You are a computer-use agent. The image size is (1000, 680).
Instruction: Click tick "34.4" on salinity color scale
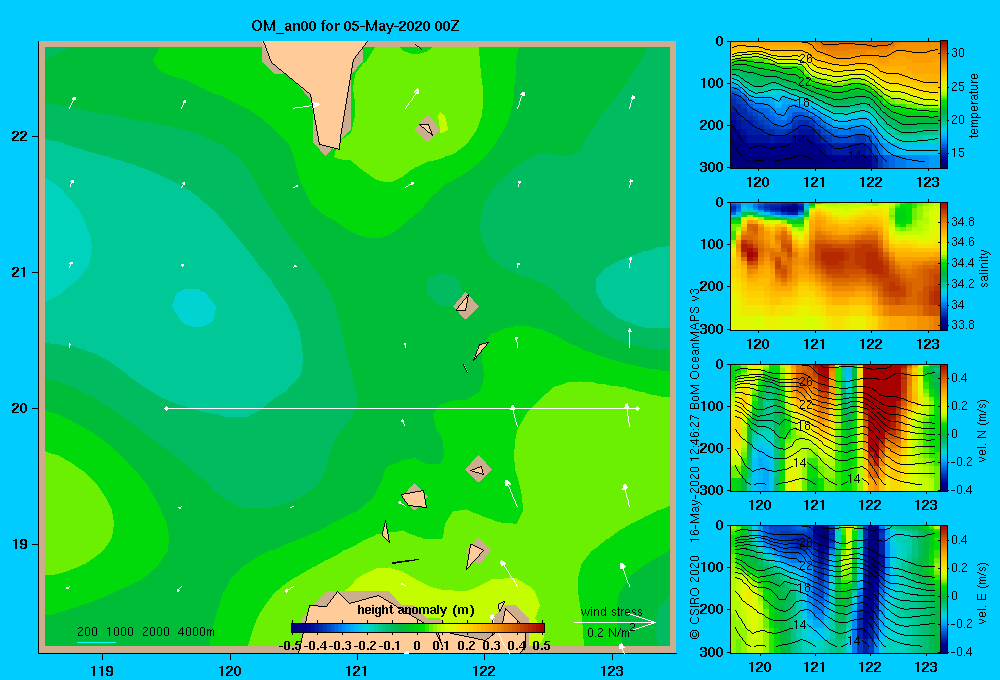tap(962, 262)
